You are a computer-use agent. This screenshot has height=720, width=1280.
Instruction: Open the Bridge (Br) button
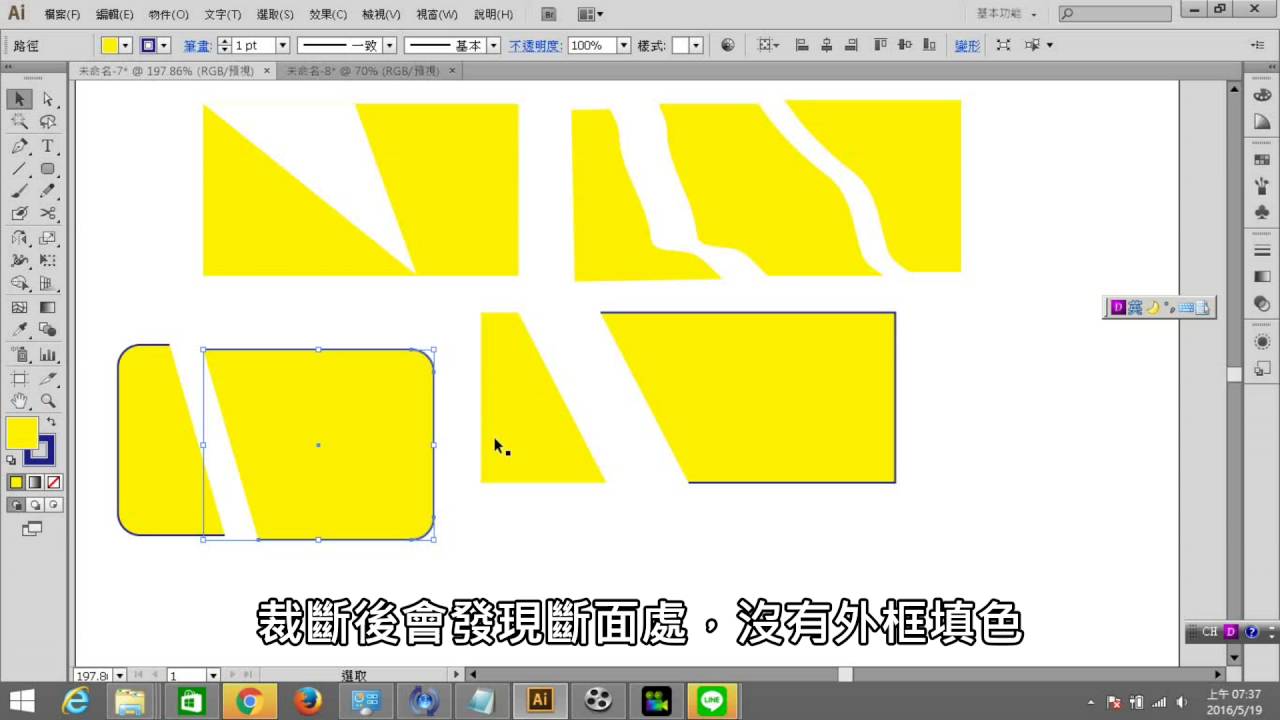549,15
